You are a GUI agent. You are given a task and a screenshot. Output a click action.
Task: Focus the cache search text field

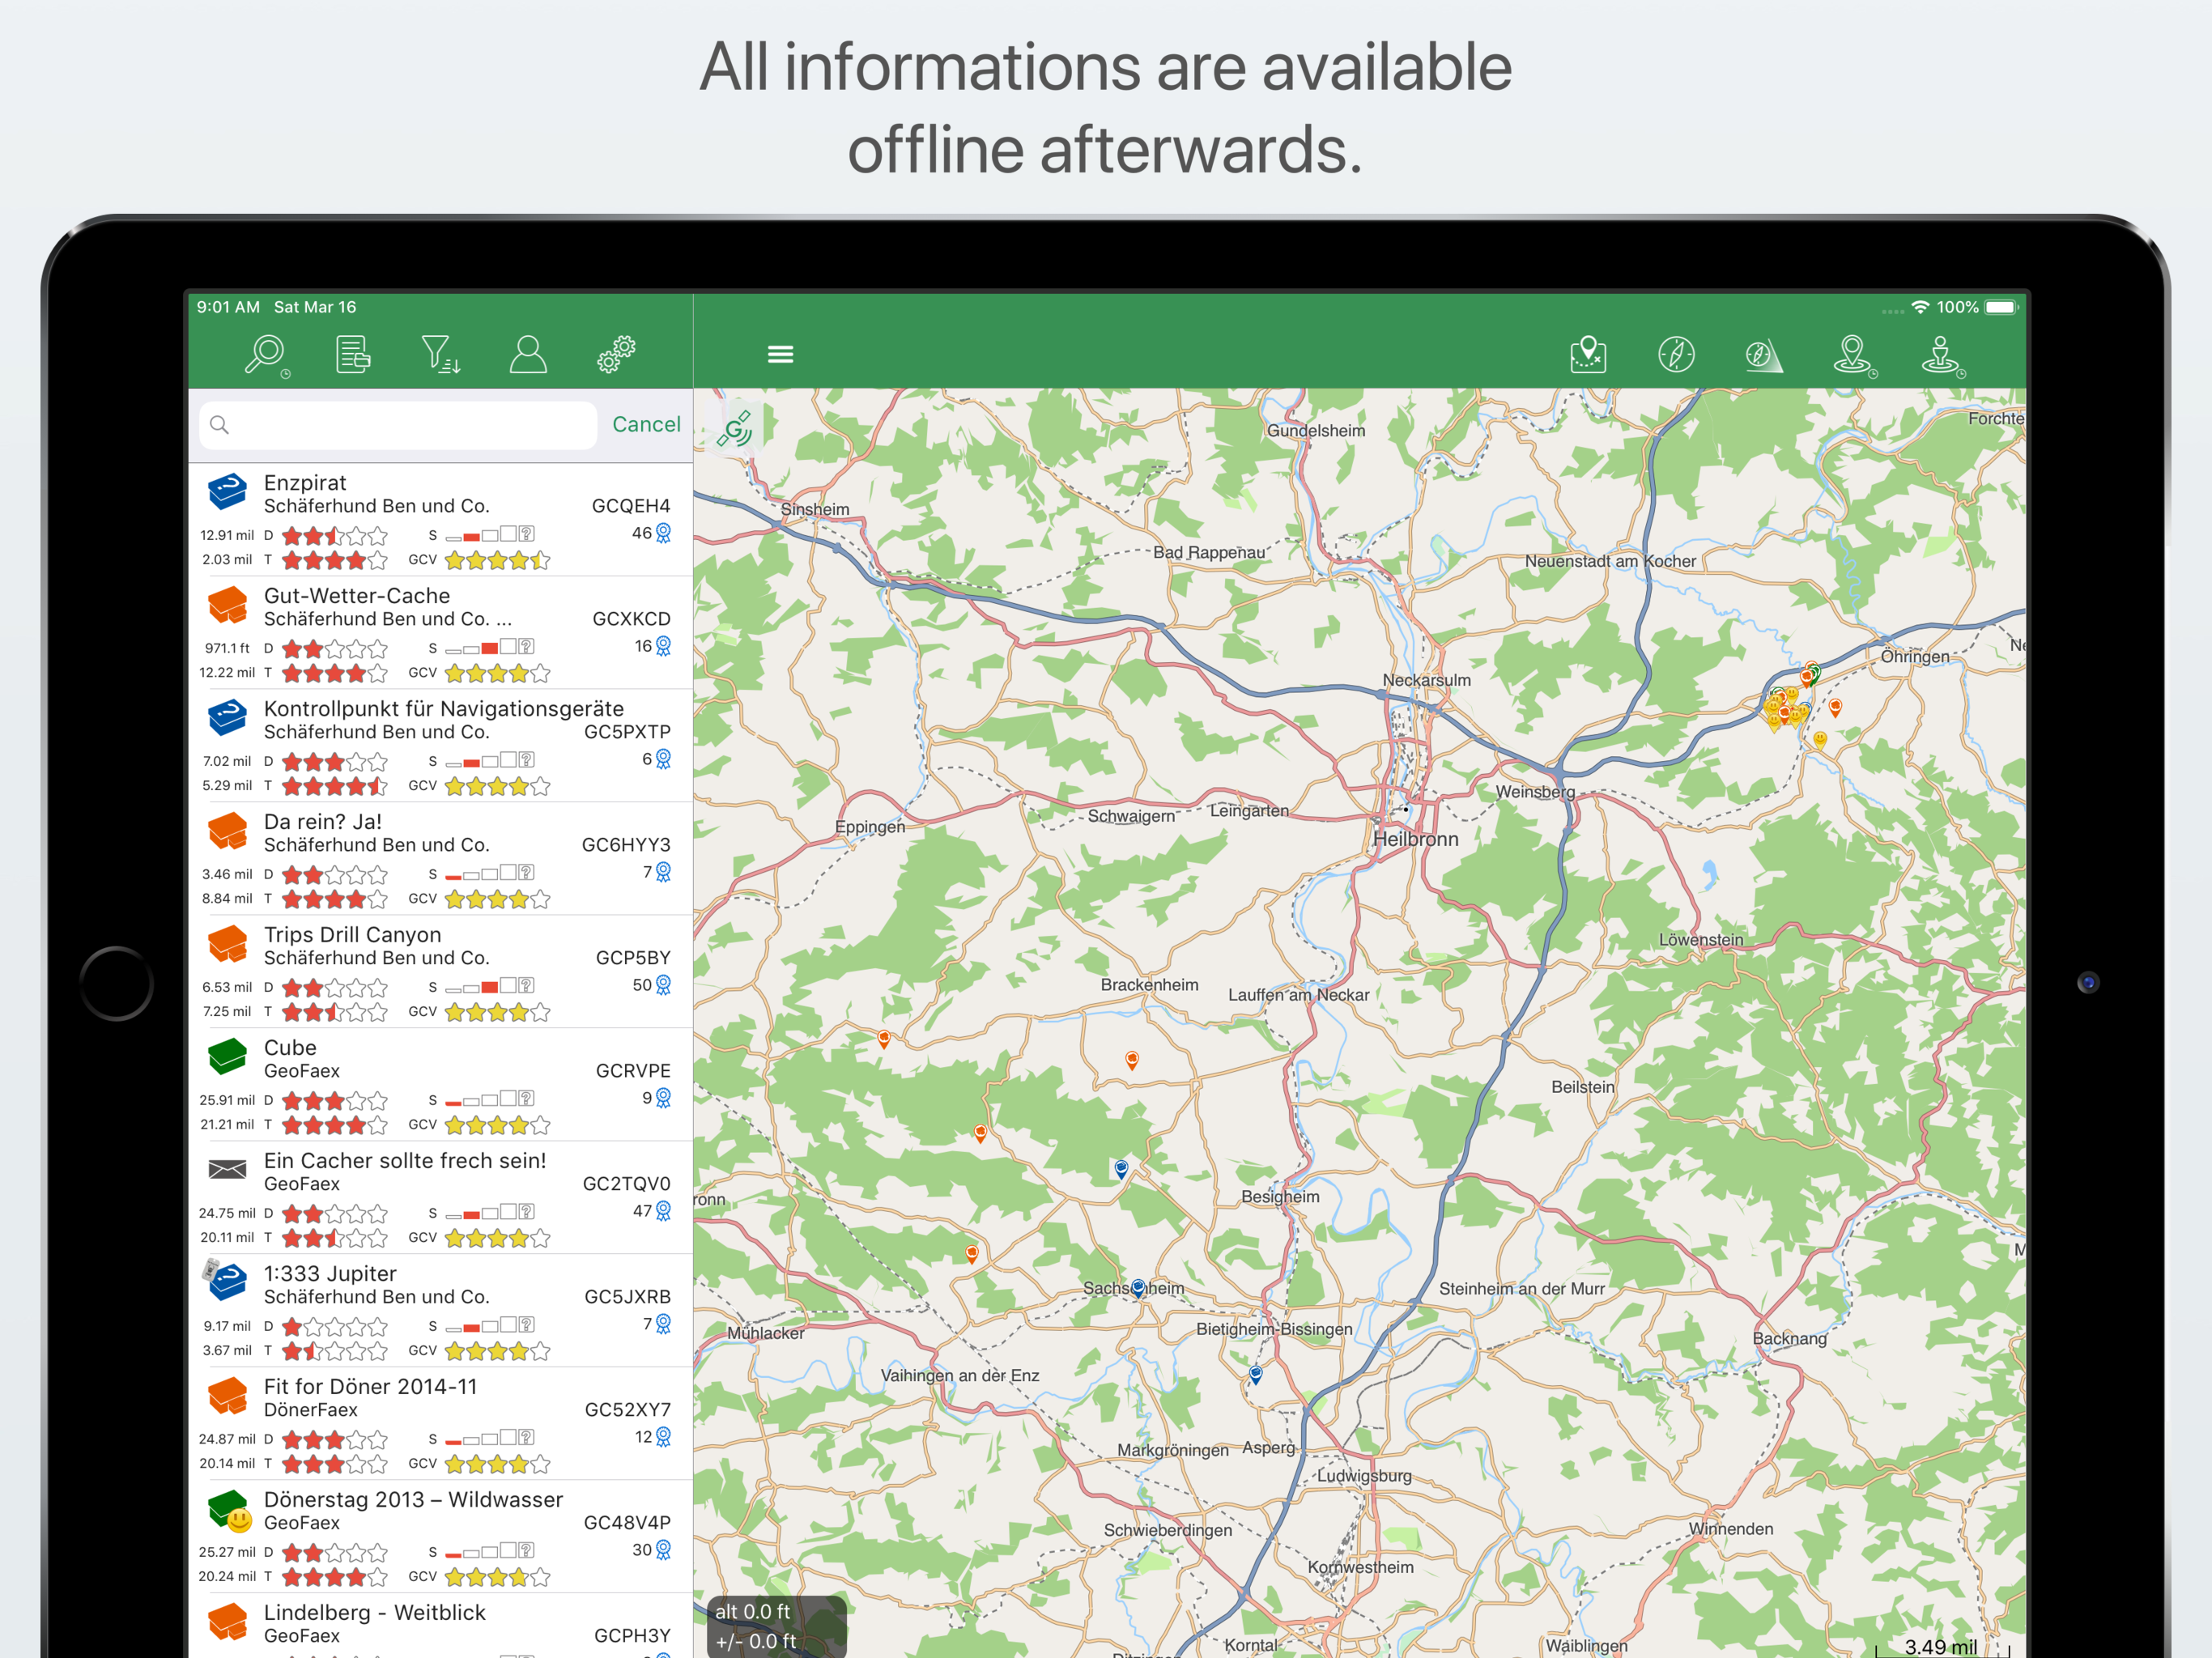point(400,425)
